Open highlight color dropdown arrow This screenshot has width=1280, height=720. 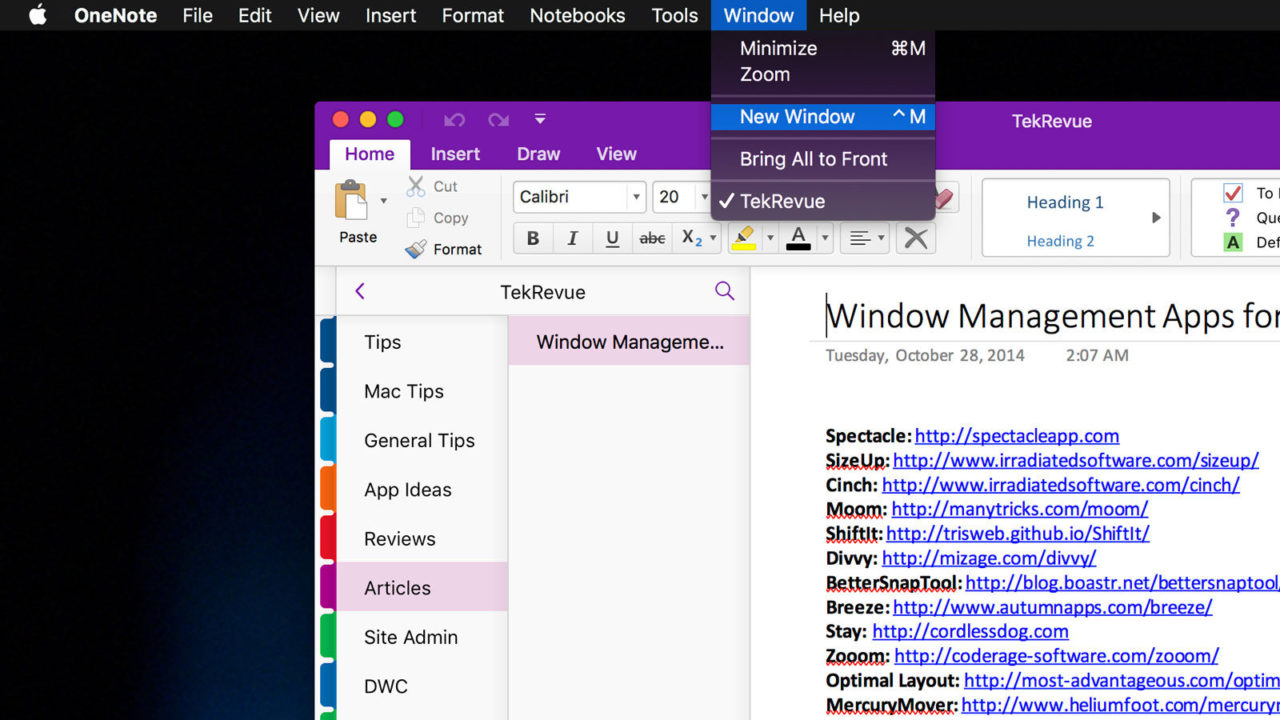tap(770, 238)
